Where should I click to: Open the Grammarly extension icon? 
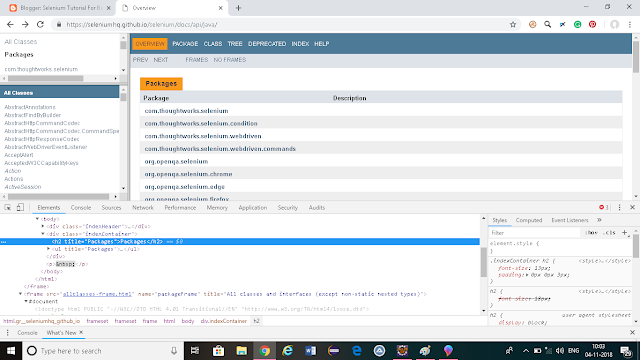pos(578,24)
